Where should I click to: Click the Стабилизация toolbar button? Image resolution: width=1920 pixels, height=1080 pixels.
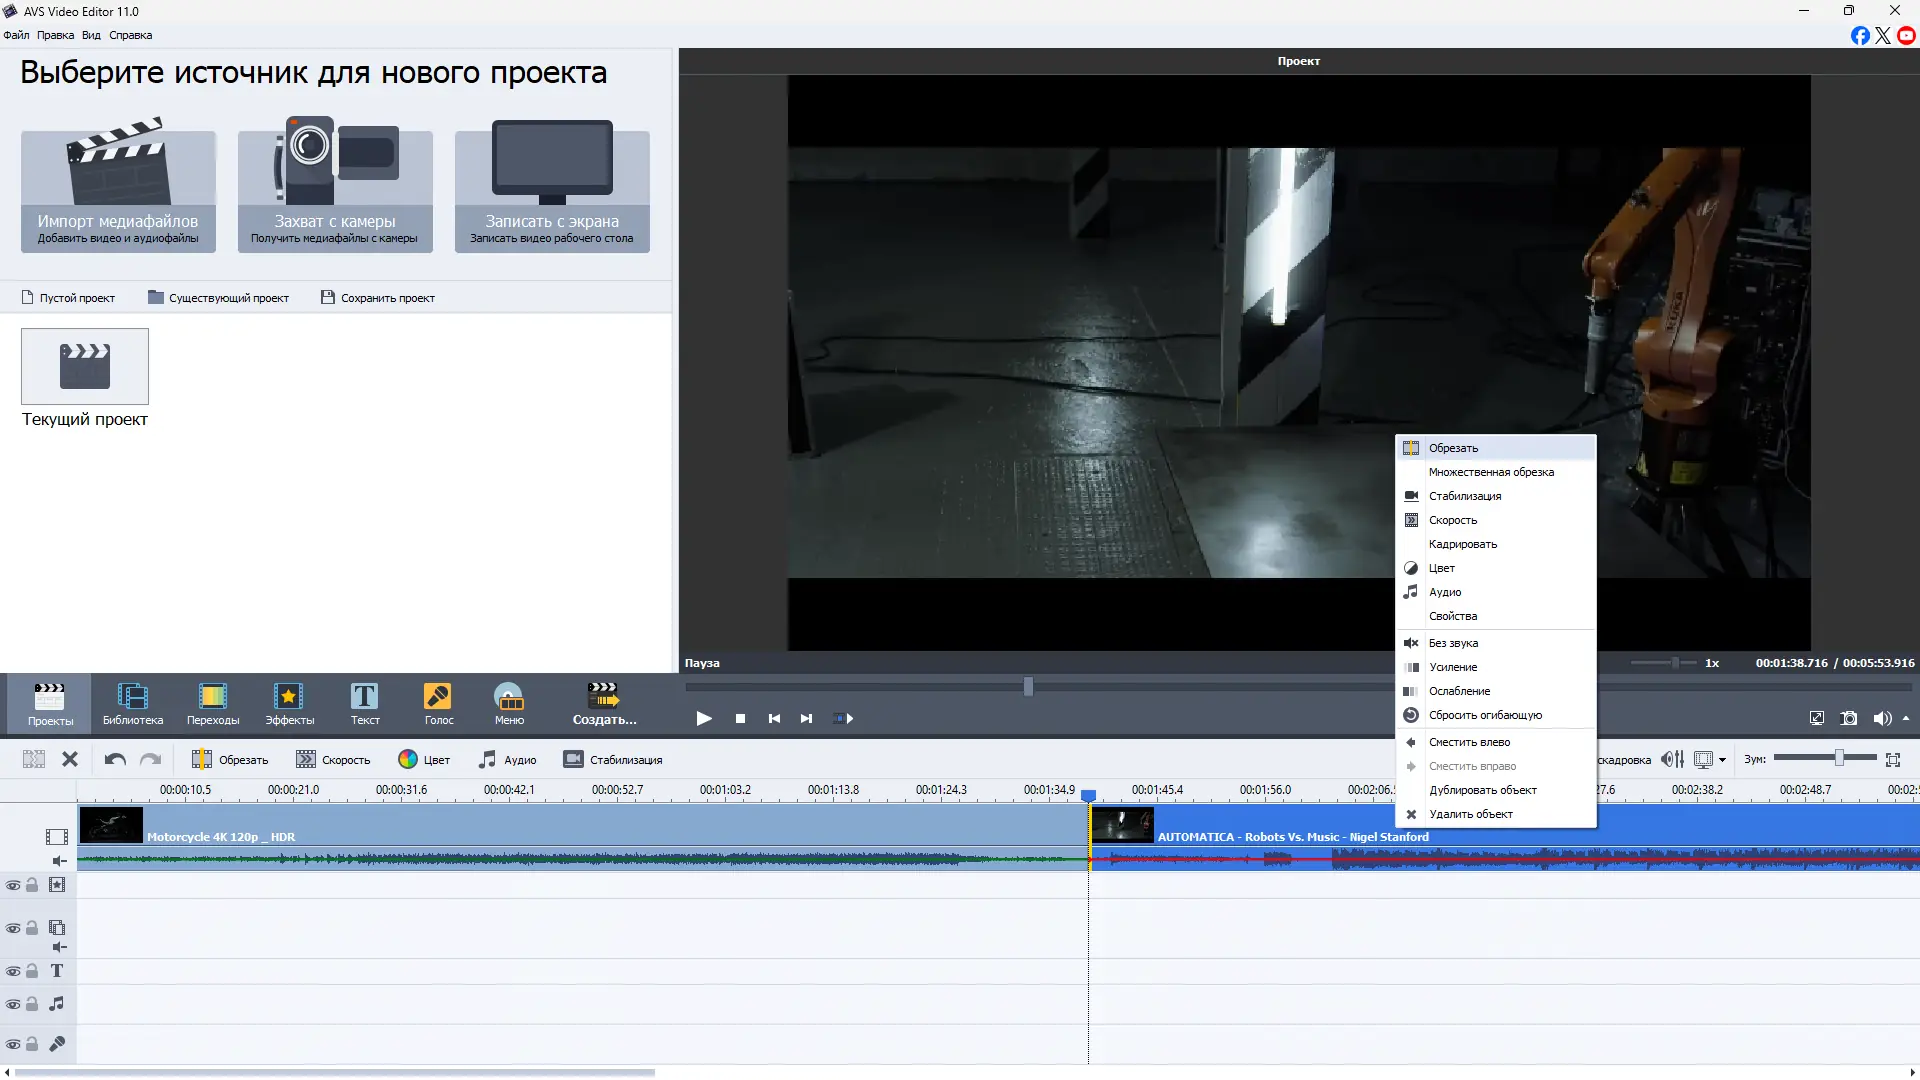pyautogui.click(x=612, y=760)
